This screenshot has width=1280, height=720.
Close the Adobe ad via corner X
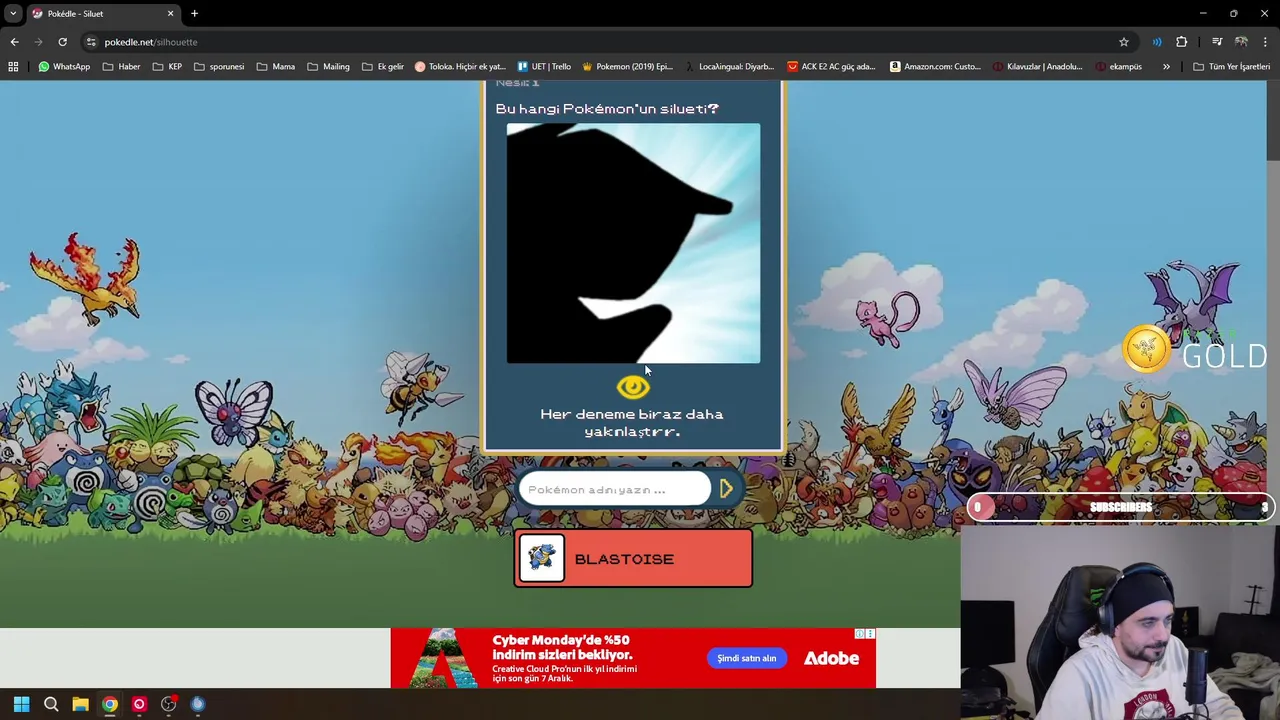click(x=870, y=634)
